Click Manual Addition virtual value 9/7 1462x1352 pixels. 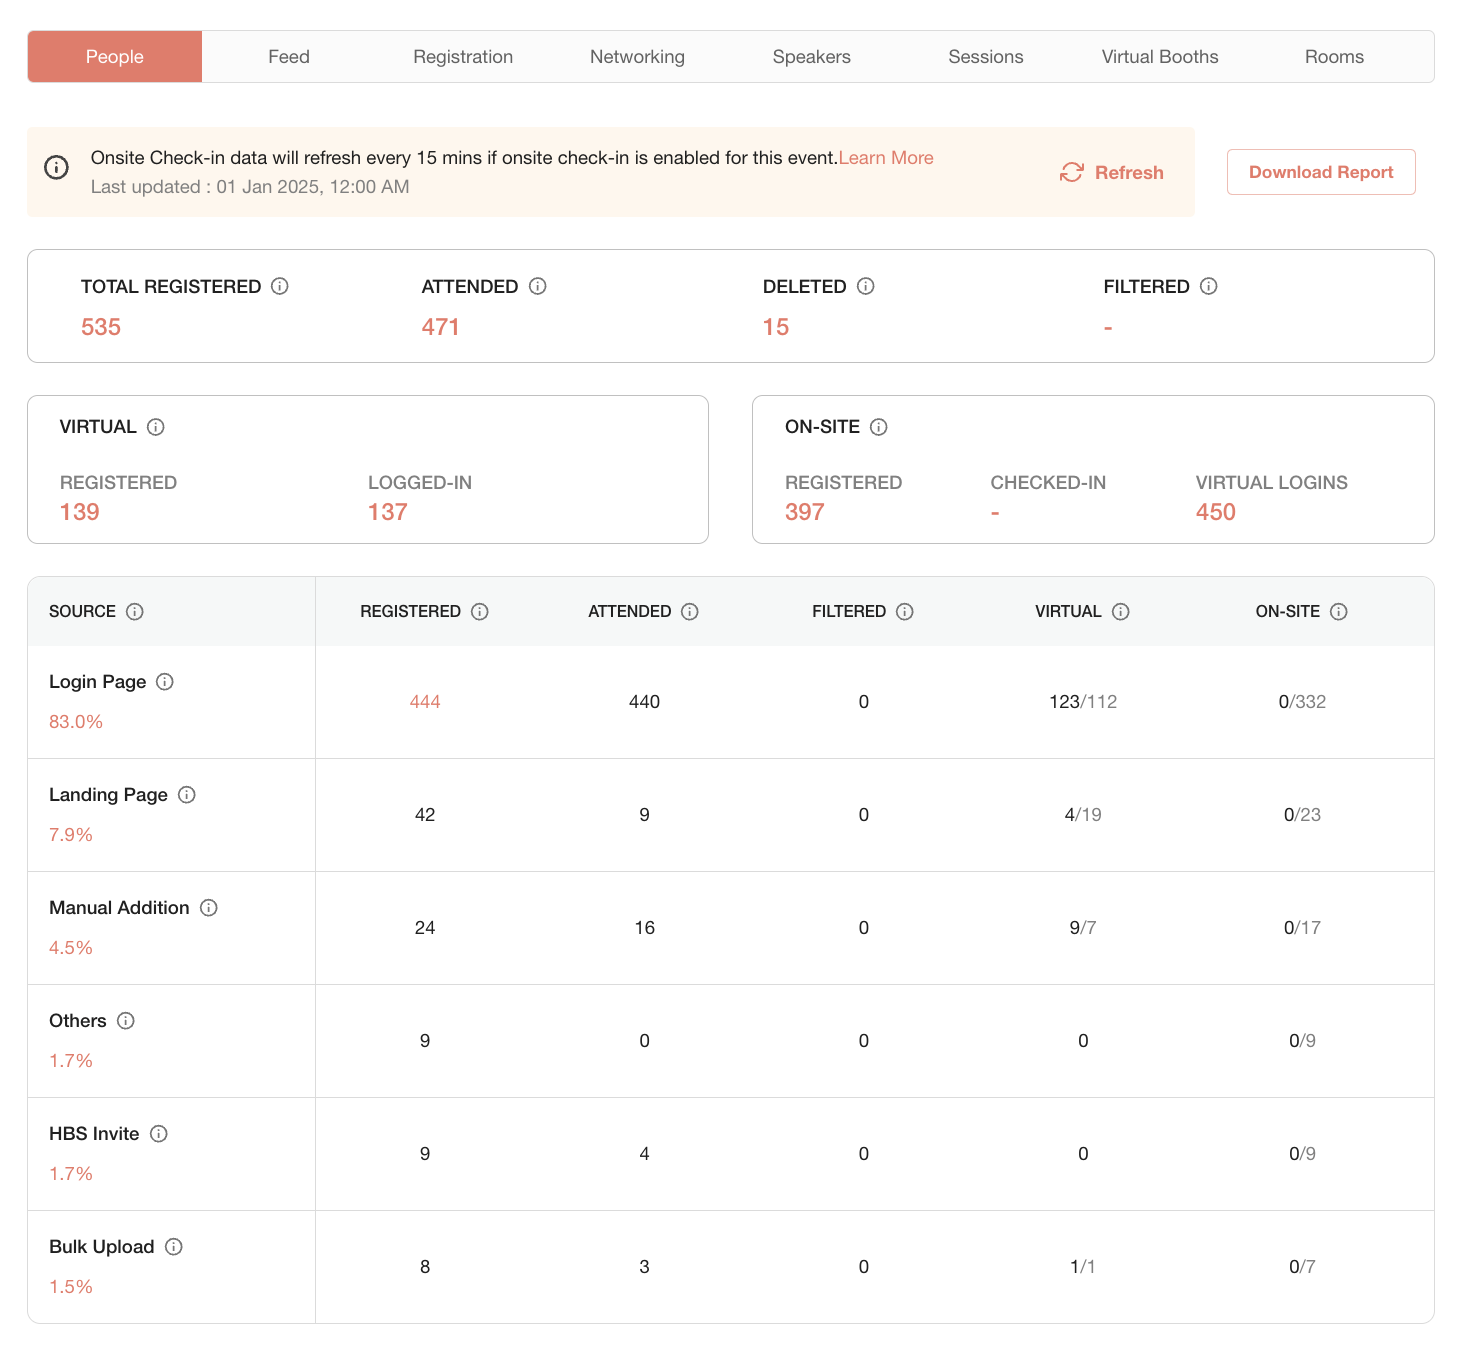pos(1083,928)
